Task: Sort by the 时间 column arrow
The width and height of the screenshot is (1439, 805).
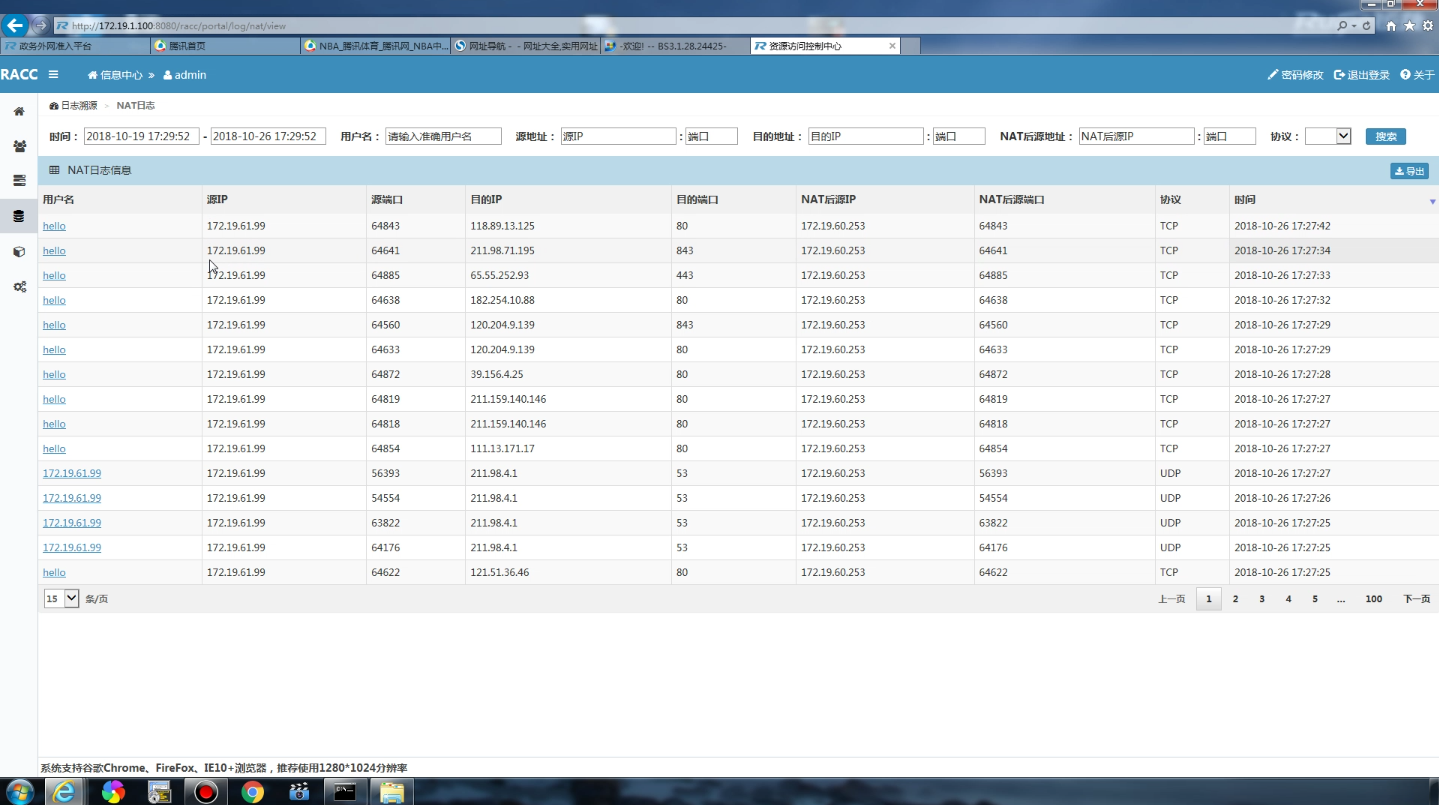Action: pyautogui.click(x=1431, y=201)
